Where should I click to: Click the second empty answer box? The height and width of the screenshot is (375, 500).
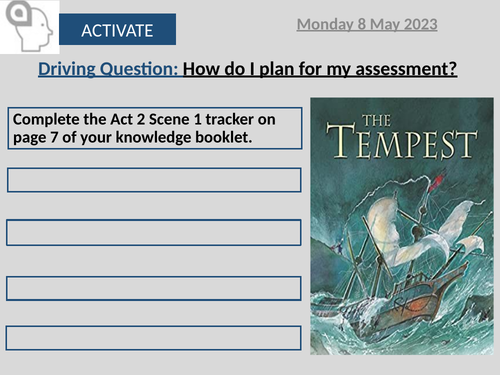tap(154, 232)
